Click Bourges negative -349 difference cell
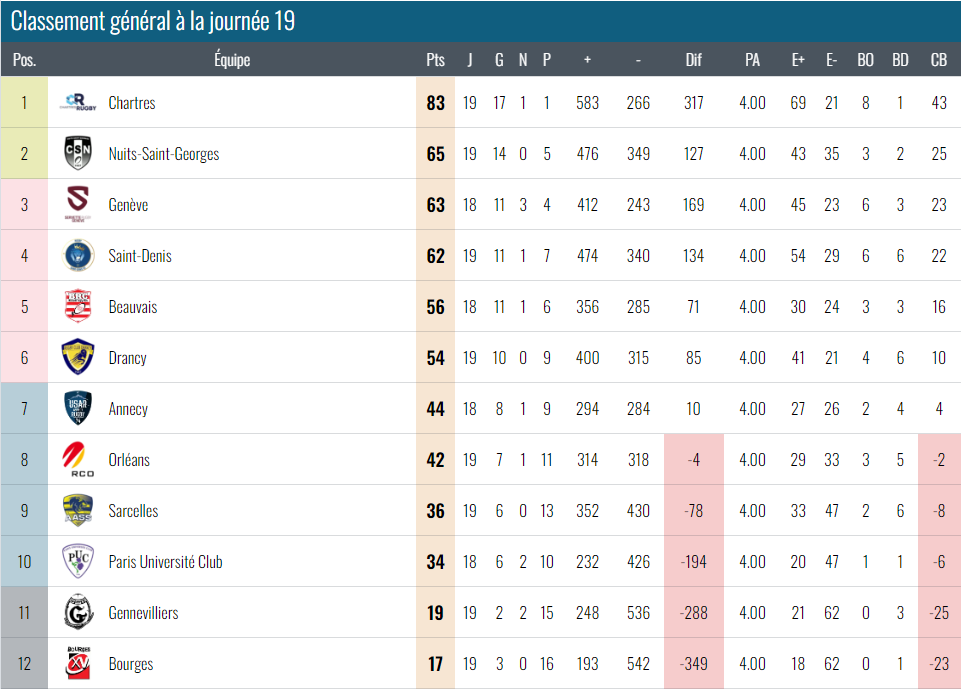The width and height of the screenshot is (962, 689). [x=693, y=664]
